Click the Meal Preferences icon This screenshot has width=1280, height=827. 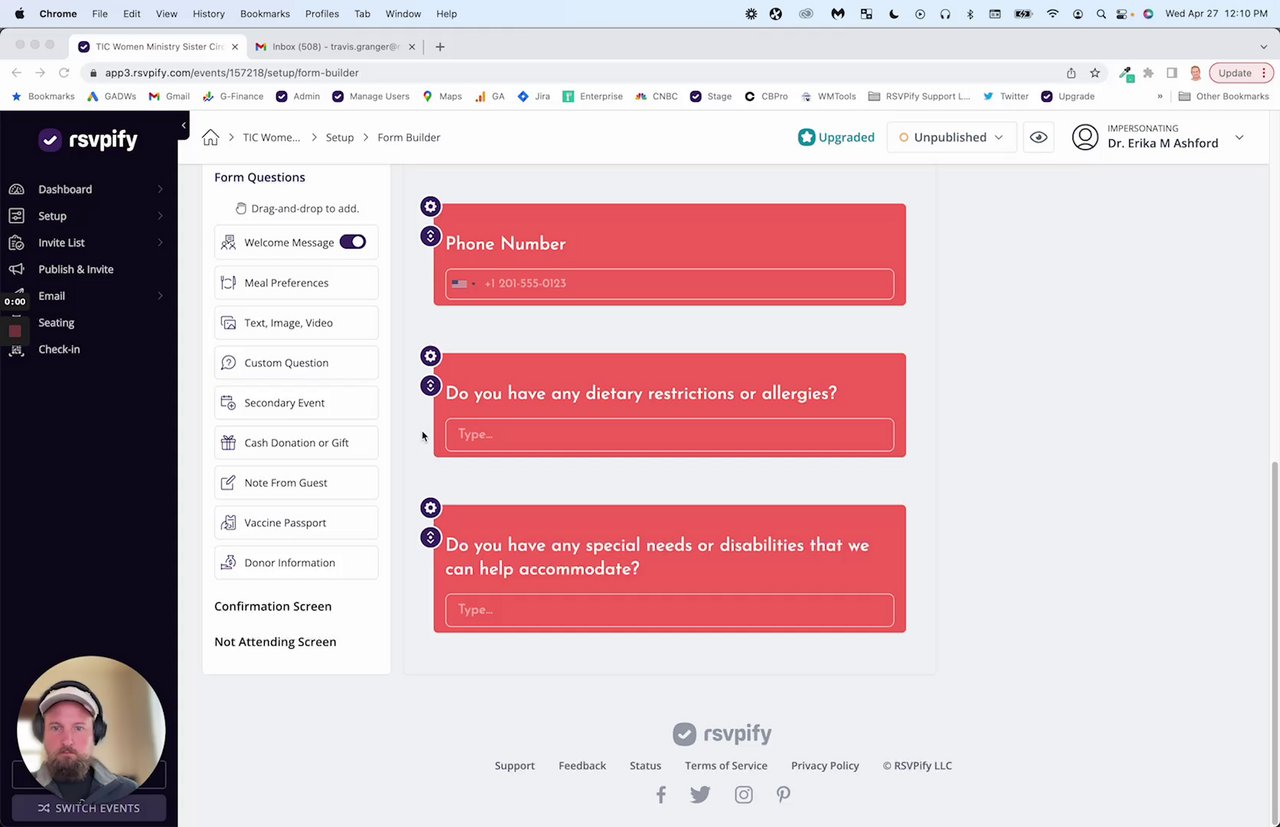228,283
